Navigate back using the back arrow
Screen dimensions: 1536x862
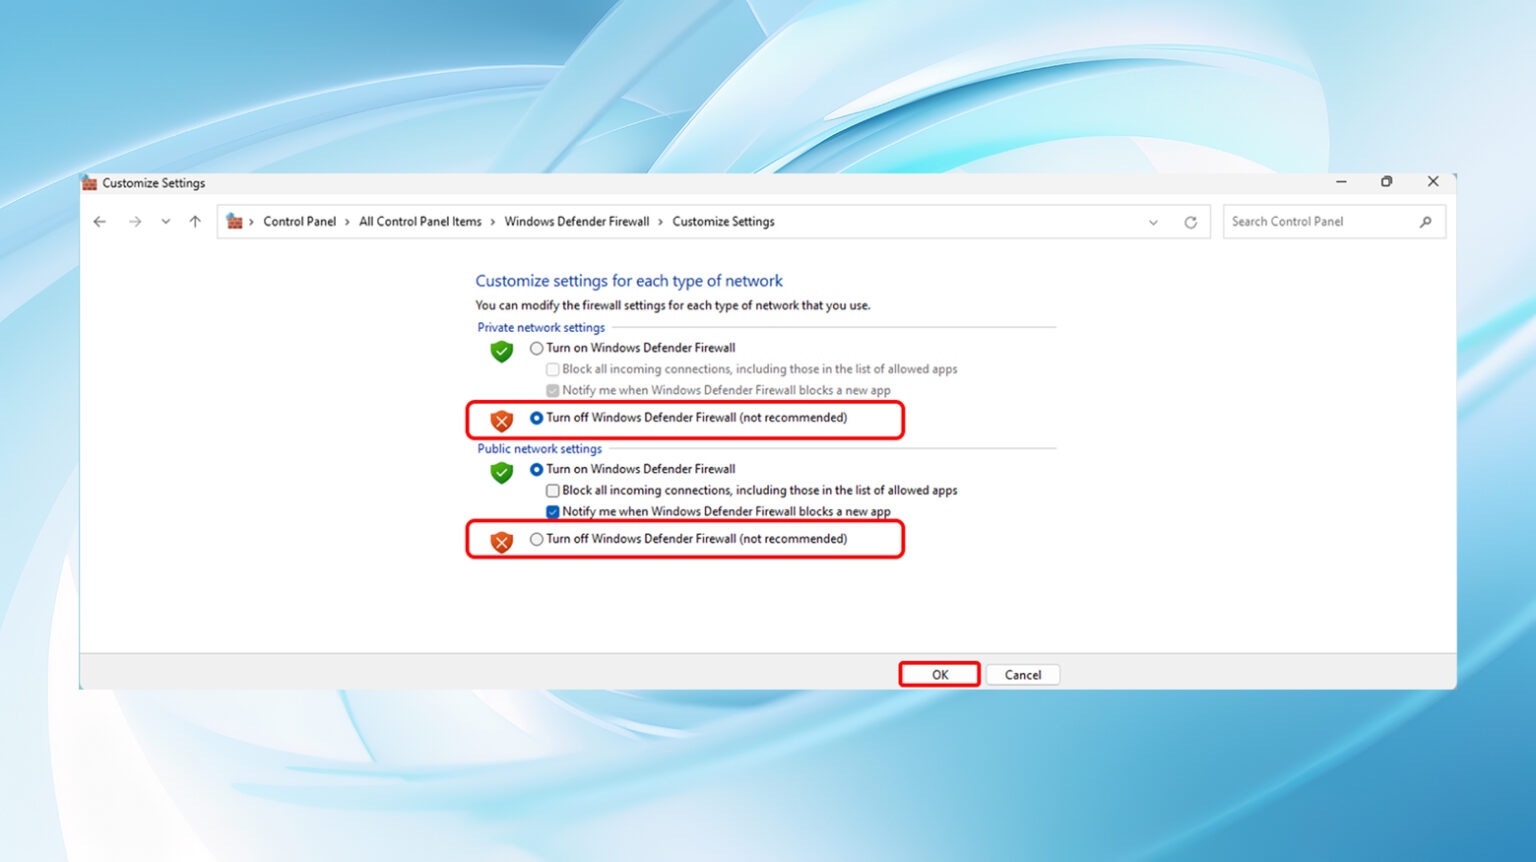tap(99, 221)
